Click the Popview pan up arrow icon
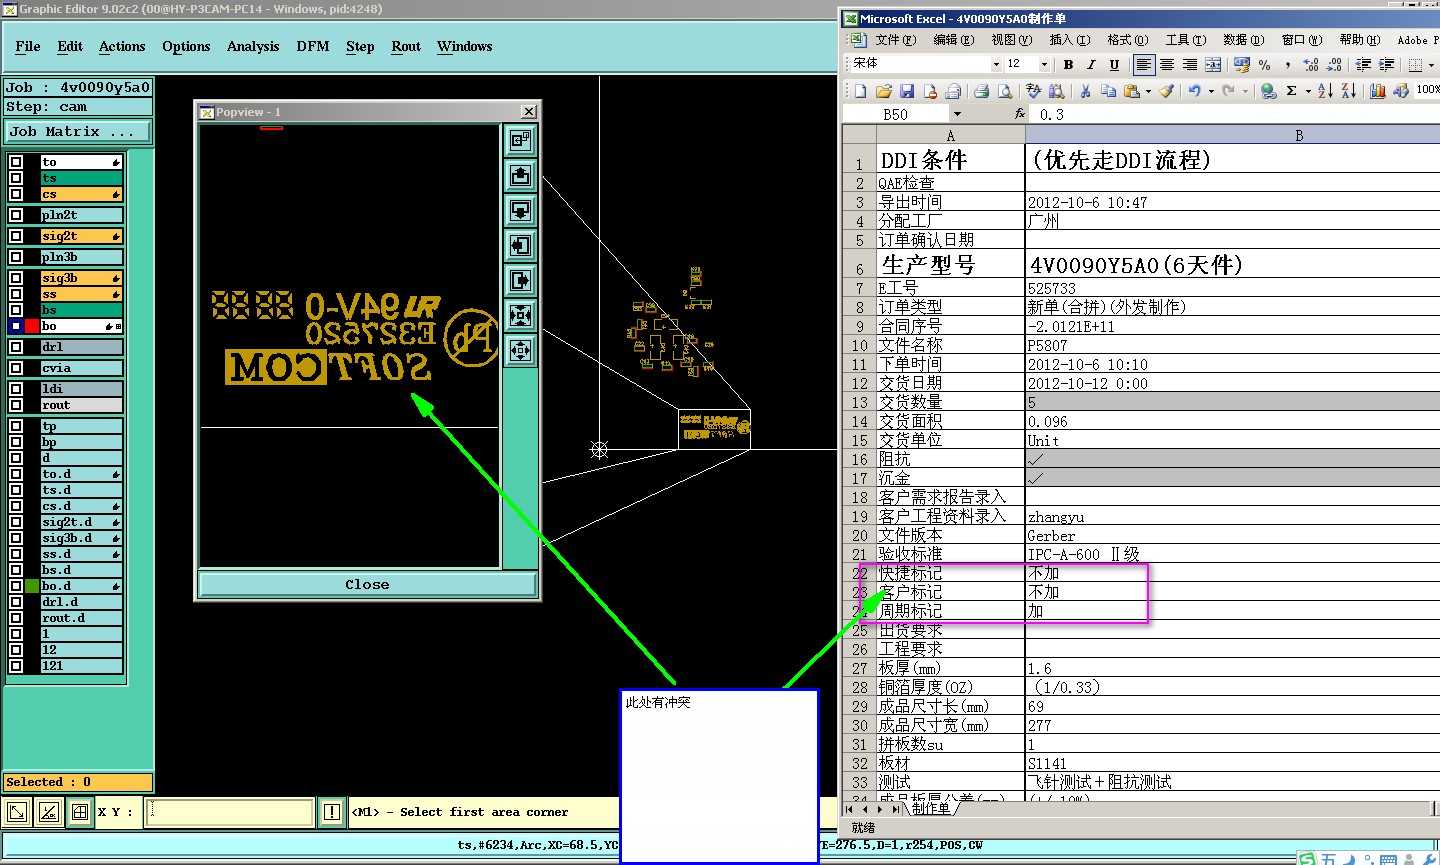 coord(520,176)
